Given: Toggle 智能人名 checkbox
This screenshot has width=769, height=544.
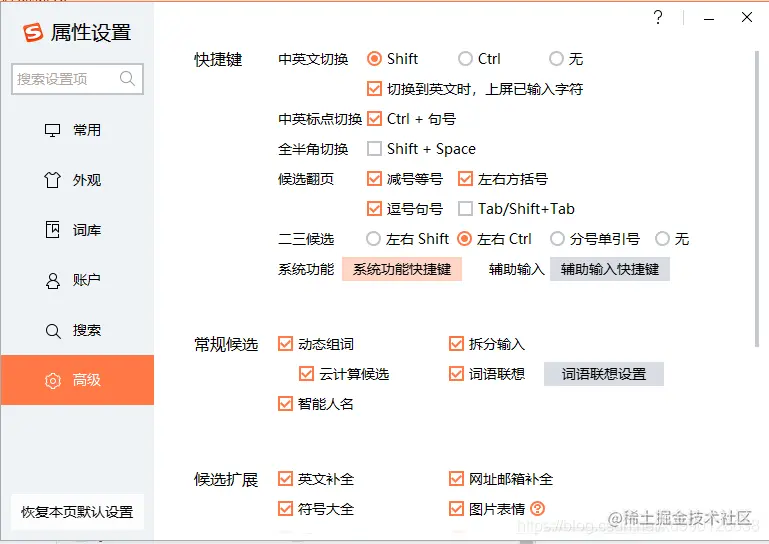Looking at the screenshot, I should coord(285,404).
